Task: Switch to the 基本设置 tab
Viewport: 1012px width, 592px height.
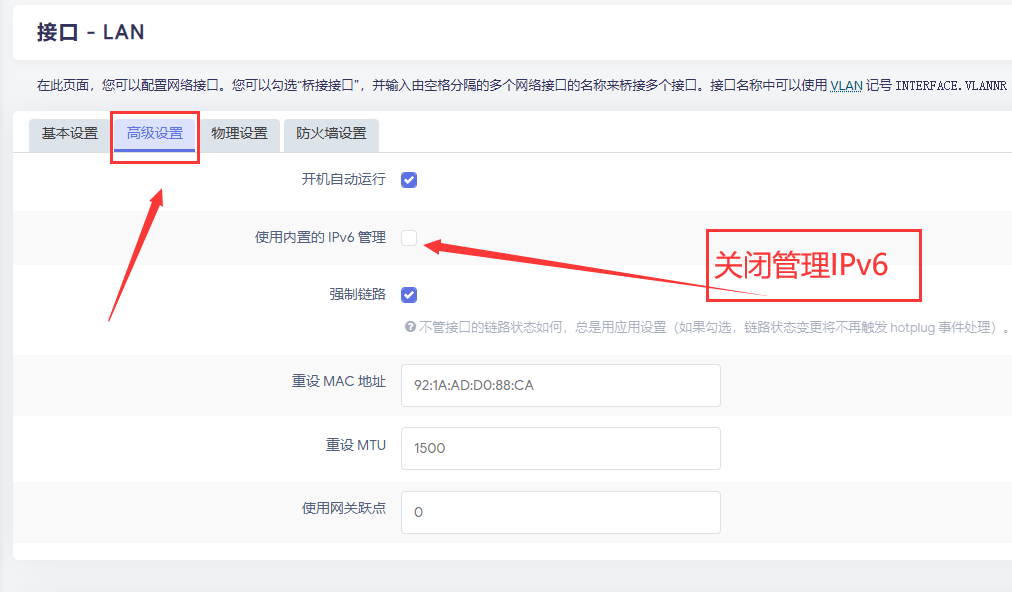Action: (69, 133)
